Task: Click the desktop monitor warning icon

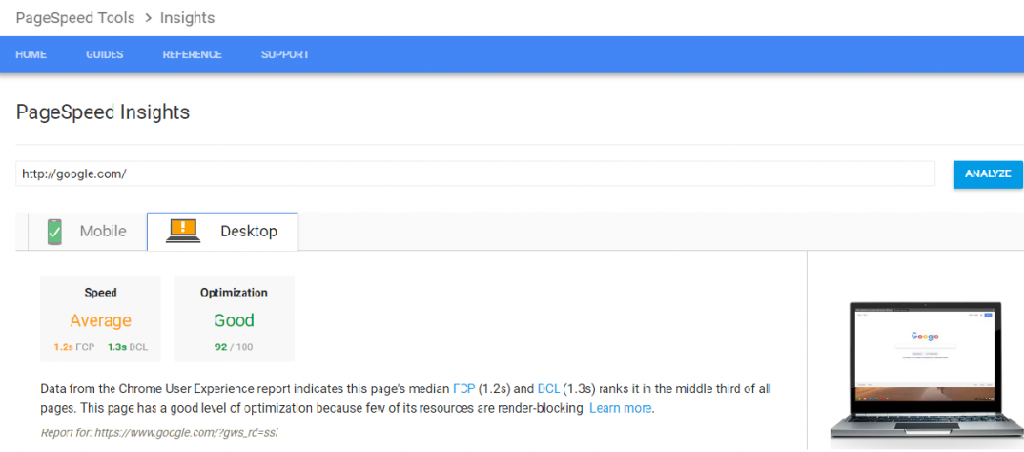Action: coord(183,231)
